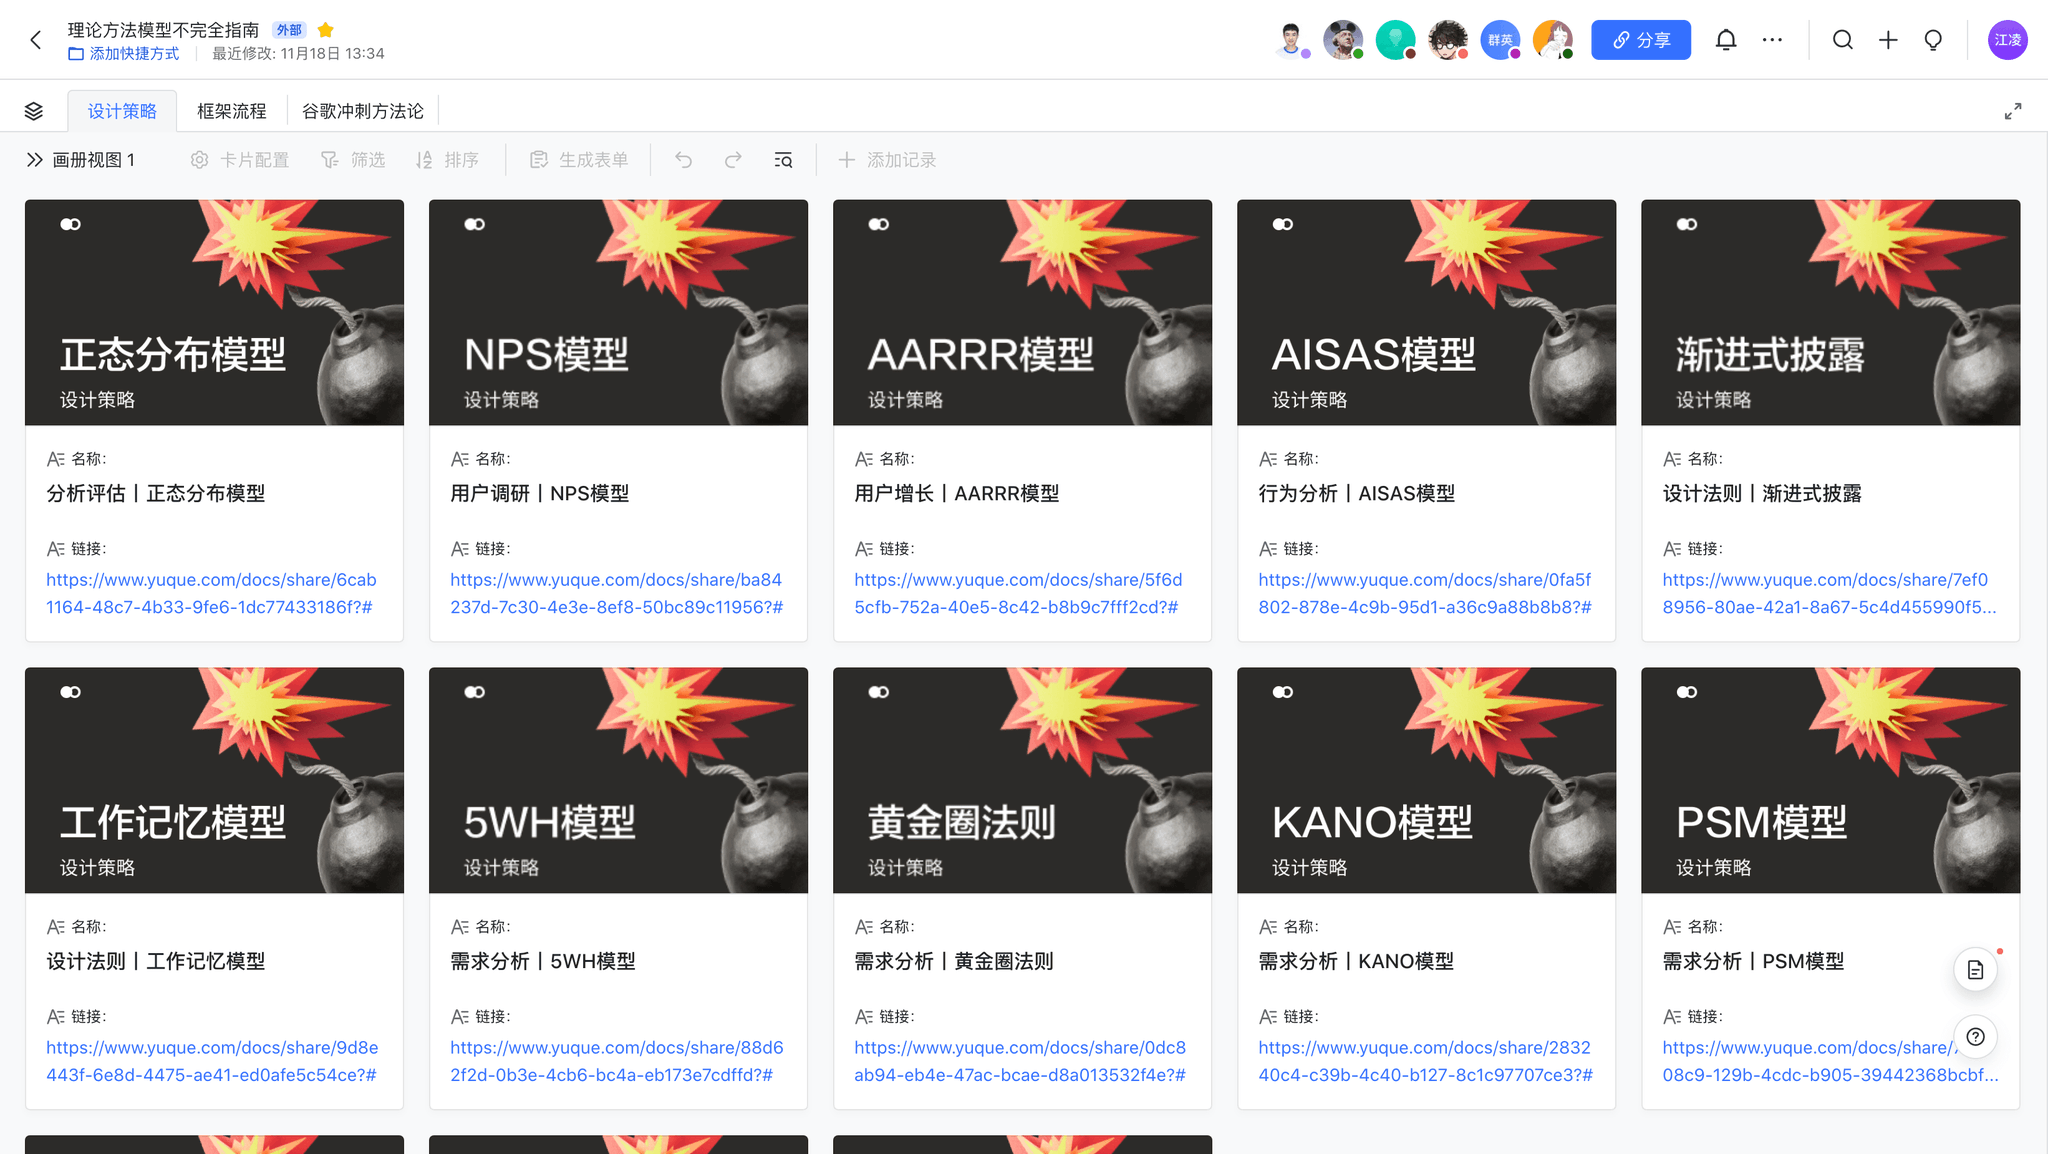Click the 群英 collaborator avatar
2048x1154 pixels.
pyautogui.click(x=1500, y=40)
